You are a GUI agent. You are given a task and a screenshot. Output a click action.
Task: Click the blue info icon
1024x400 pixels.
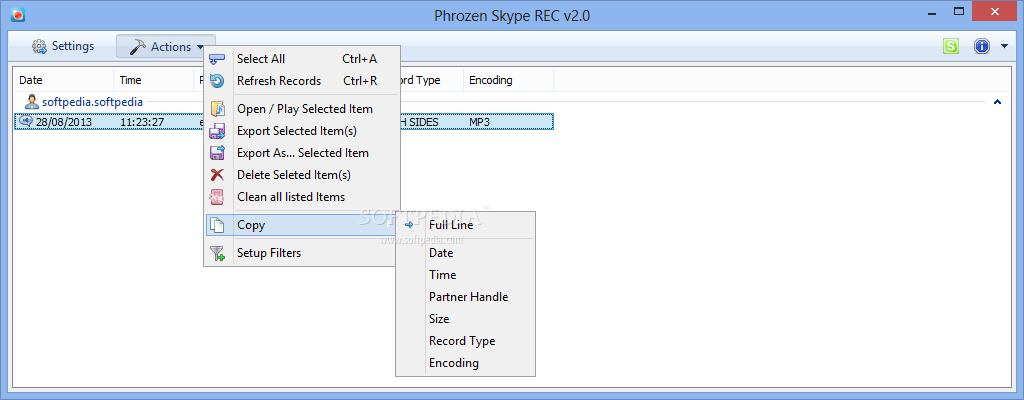pos(982,46)
